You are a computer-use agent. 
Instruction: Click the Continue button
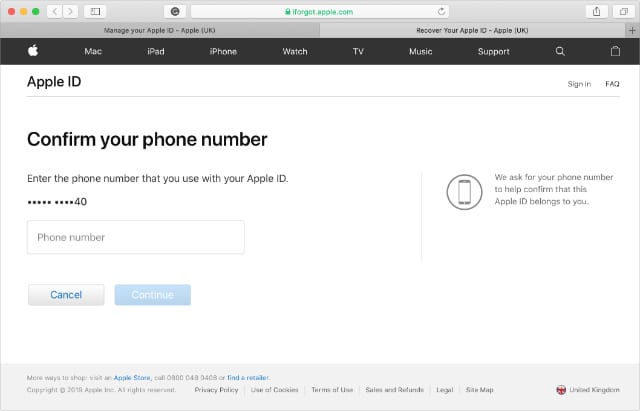(x=153, y=295)
